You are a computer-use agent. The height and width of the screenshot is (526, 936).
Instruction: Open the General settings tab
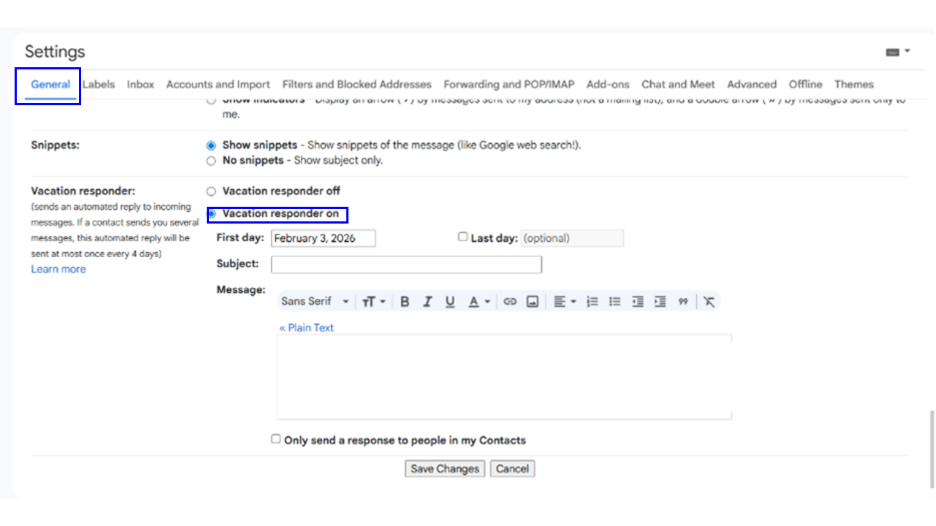pos(51,84)
